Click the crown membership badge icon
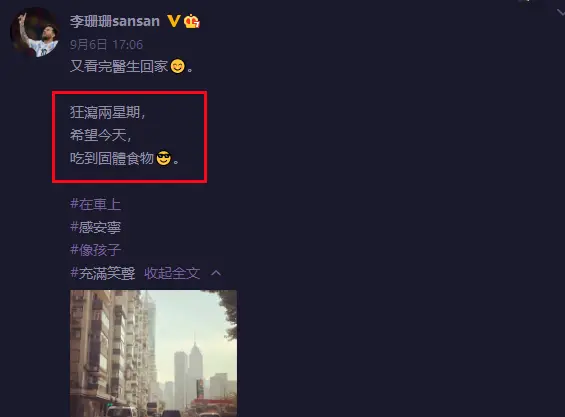The height and width of the screenshot is (417, 565). point(192,21)
